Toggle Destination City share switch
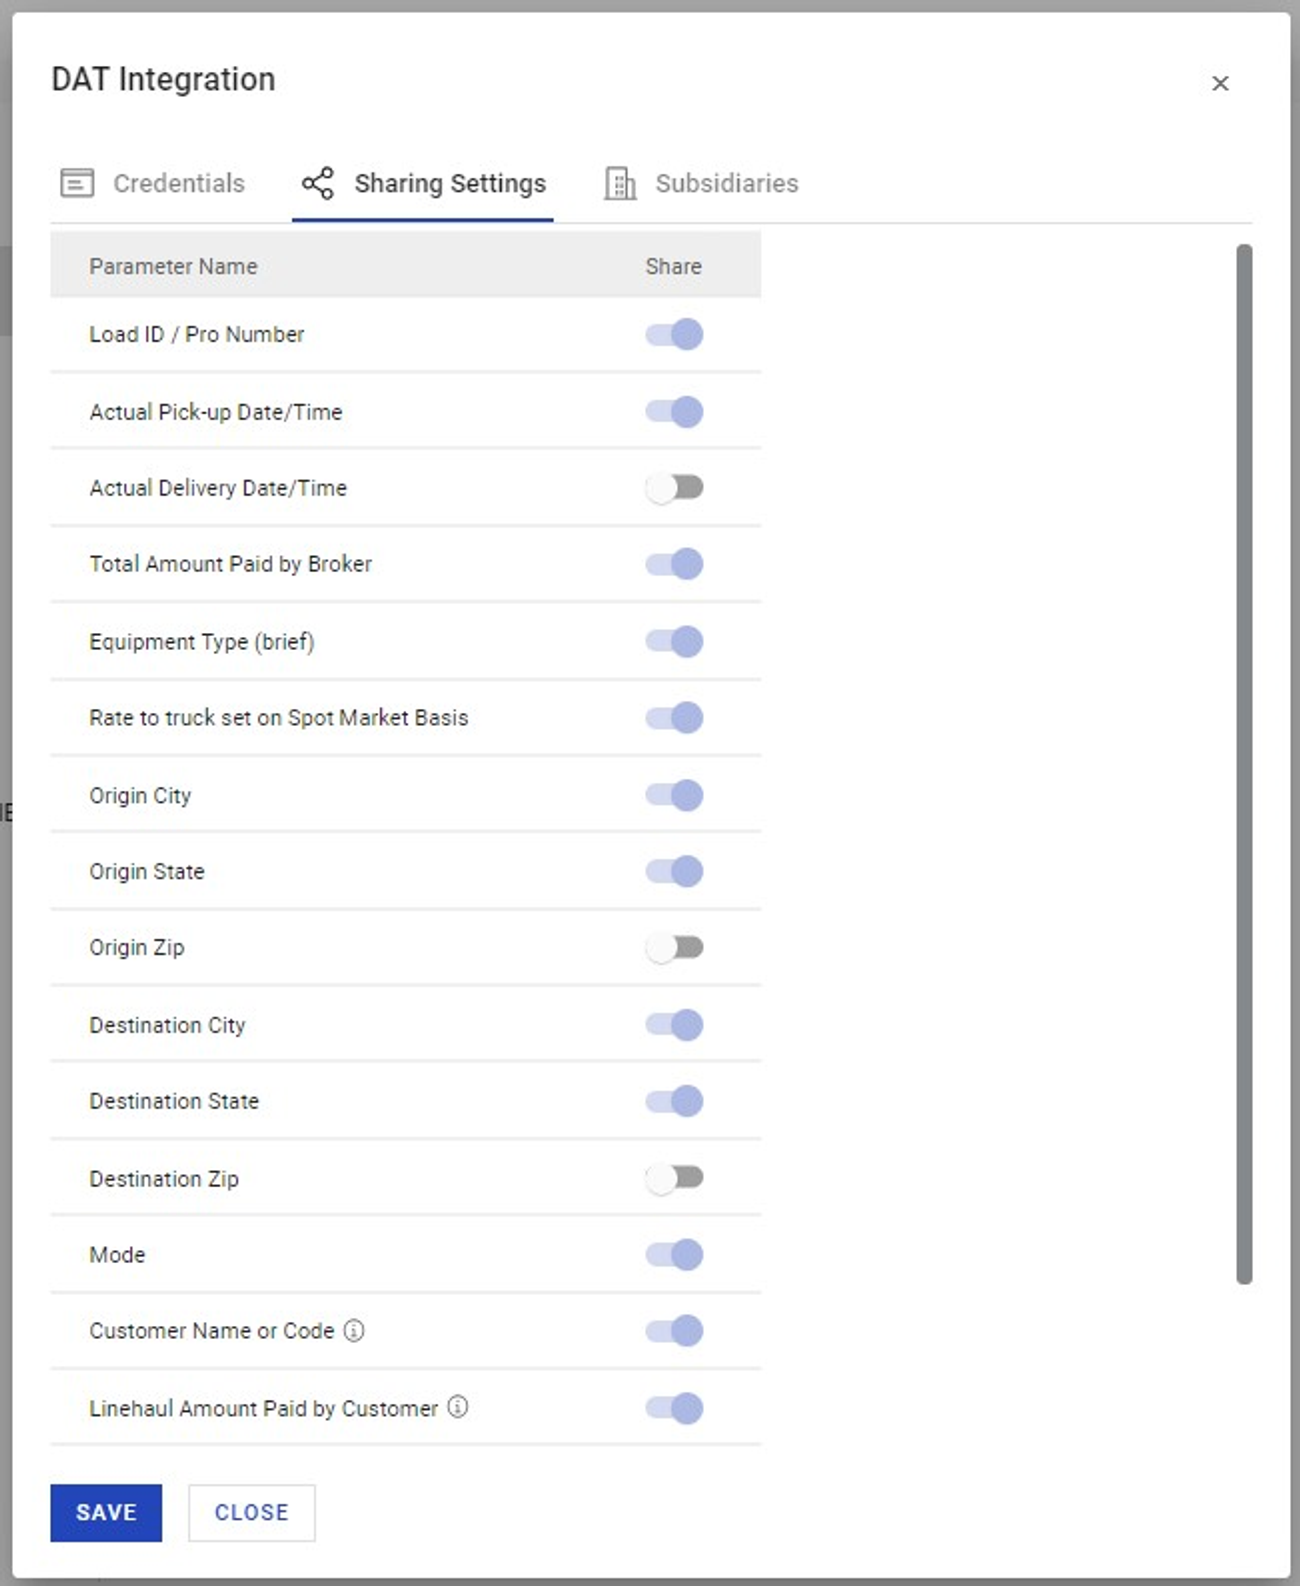 pyautogui.click(x=674, y=1025)
